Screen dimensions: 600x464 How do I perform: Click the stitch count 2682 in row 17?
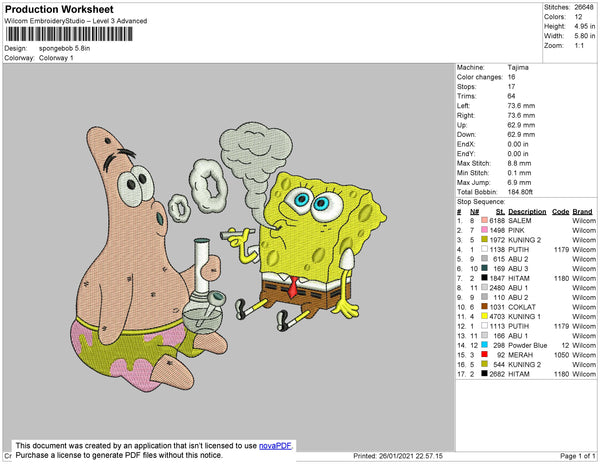(x=497, y=374)
